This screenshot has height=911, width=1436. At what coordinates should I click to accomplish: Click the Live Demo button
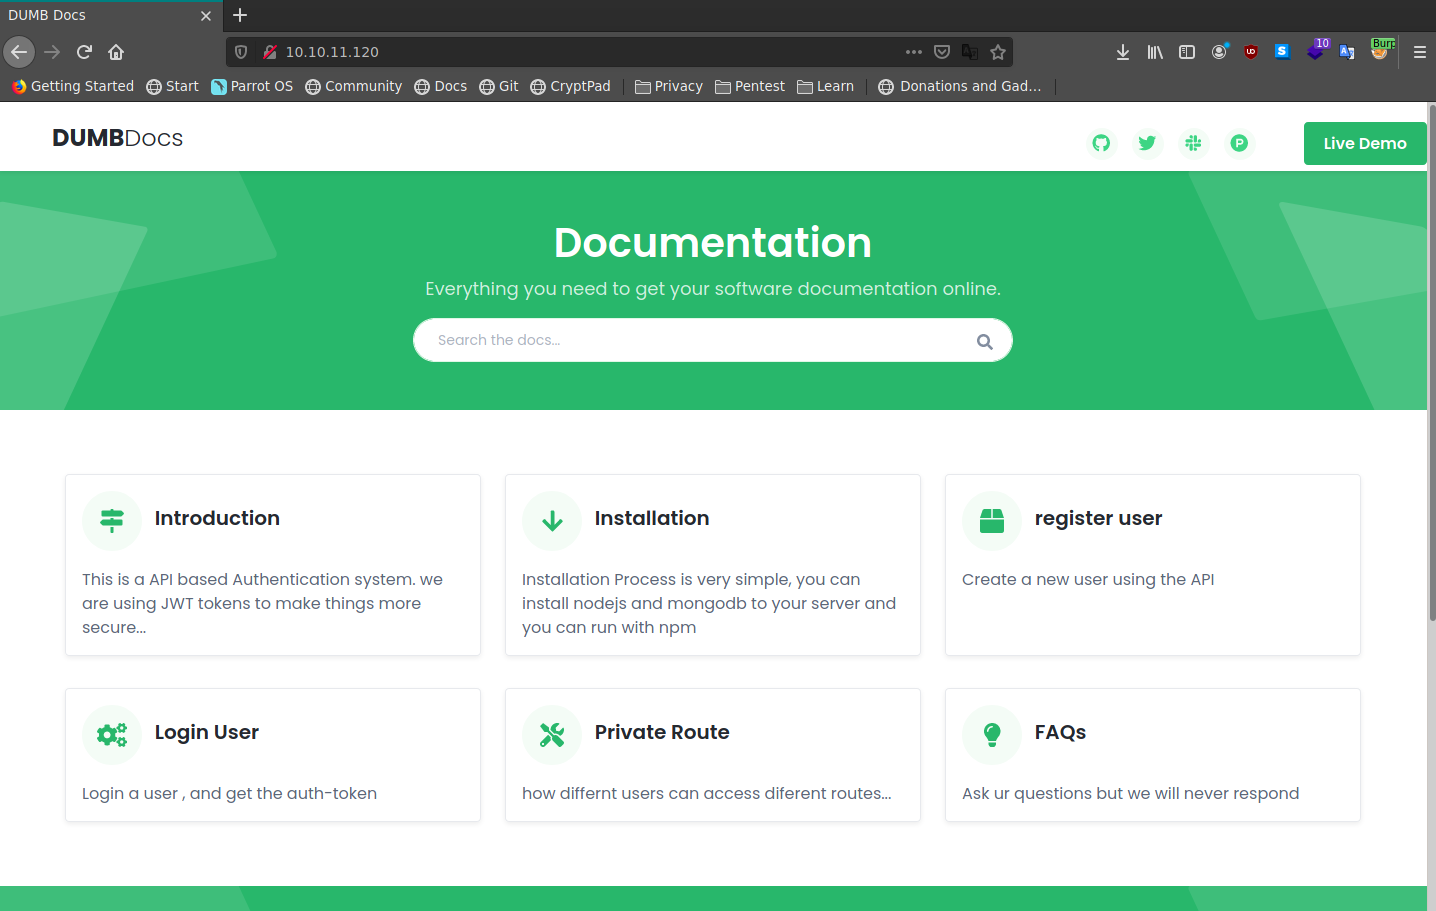point(1365,143)
